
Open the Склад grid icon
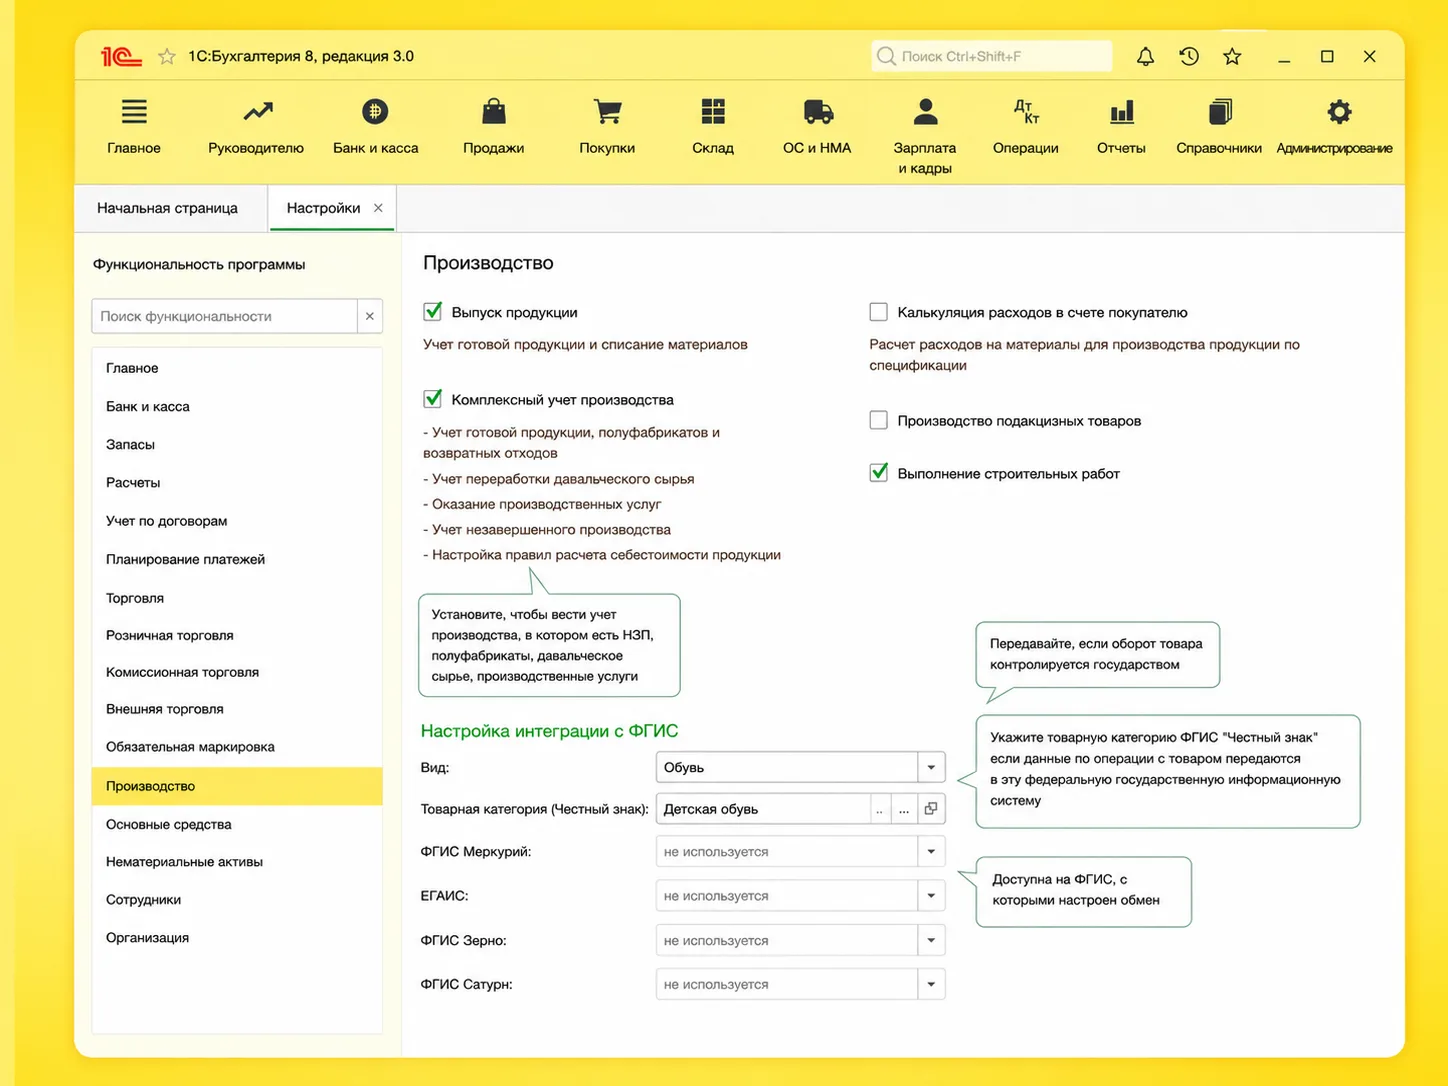pos(713,111)
